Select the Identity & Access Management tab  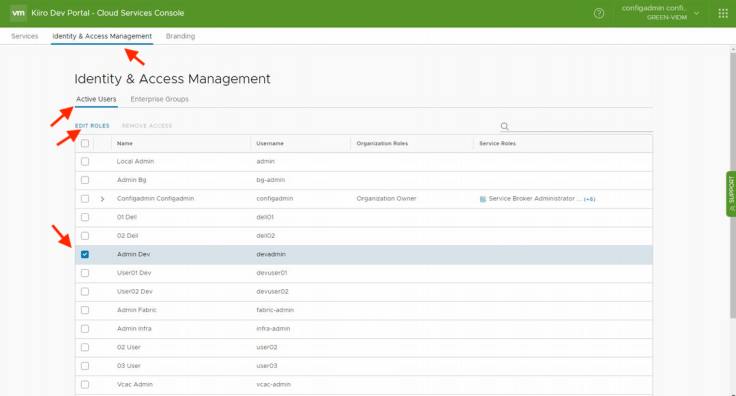(x=102, y=36)
